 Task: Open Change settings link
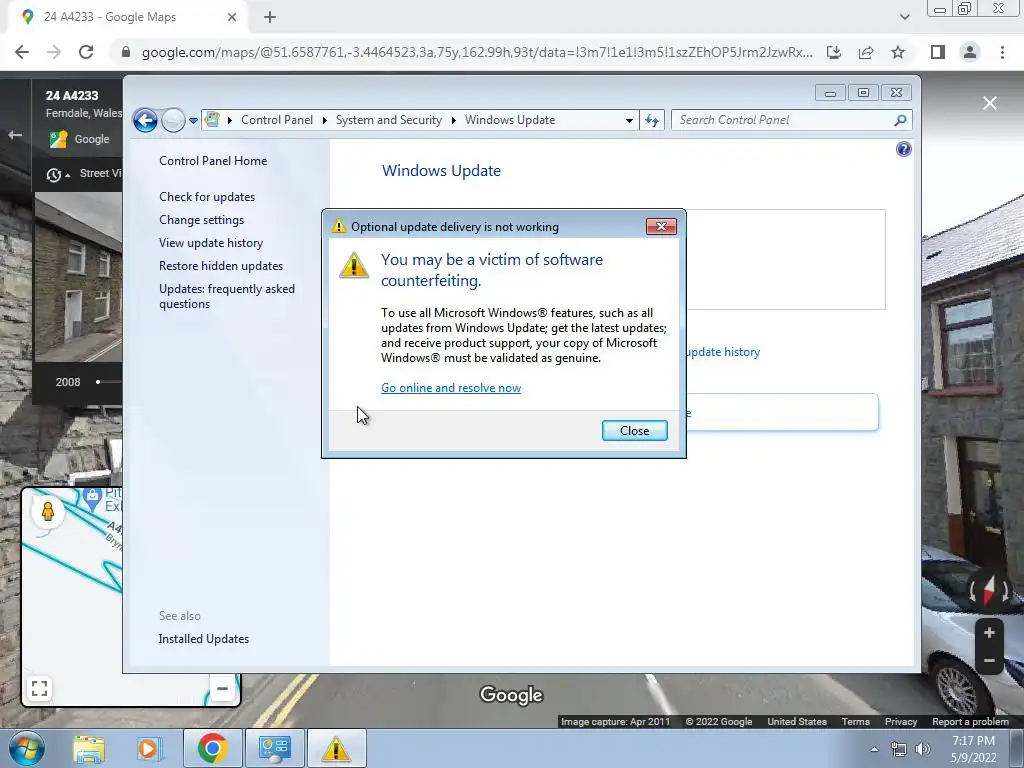[201, 220]
